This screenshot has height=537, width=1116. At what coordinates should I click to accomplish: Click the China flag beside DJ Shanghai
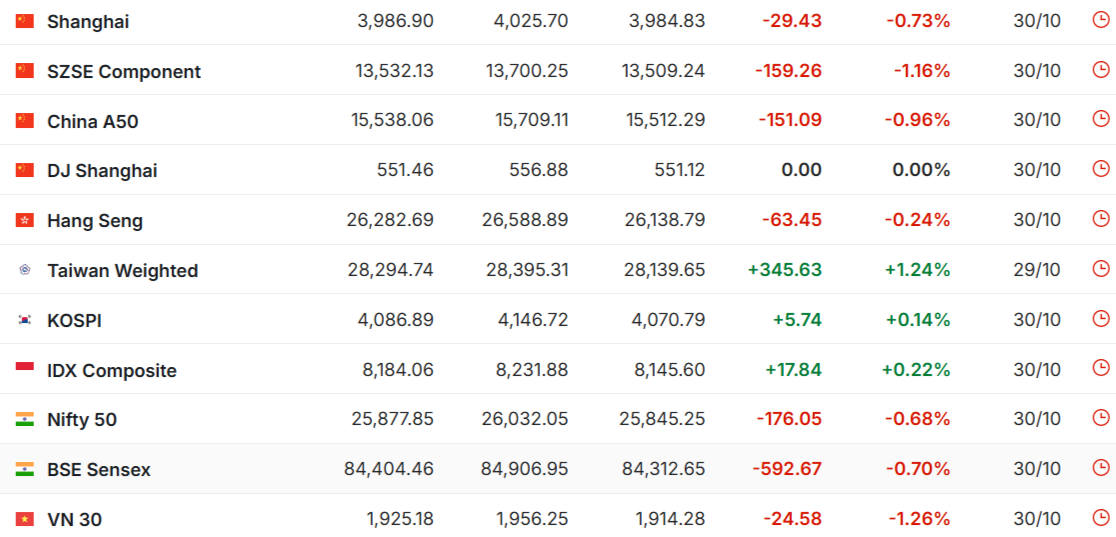click(x=25, y=170)
